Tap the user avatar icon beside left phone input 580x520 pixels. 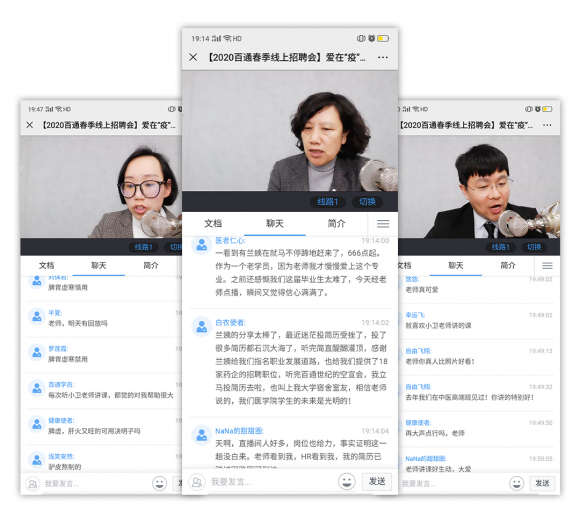33,483
